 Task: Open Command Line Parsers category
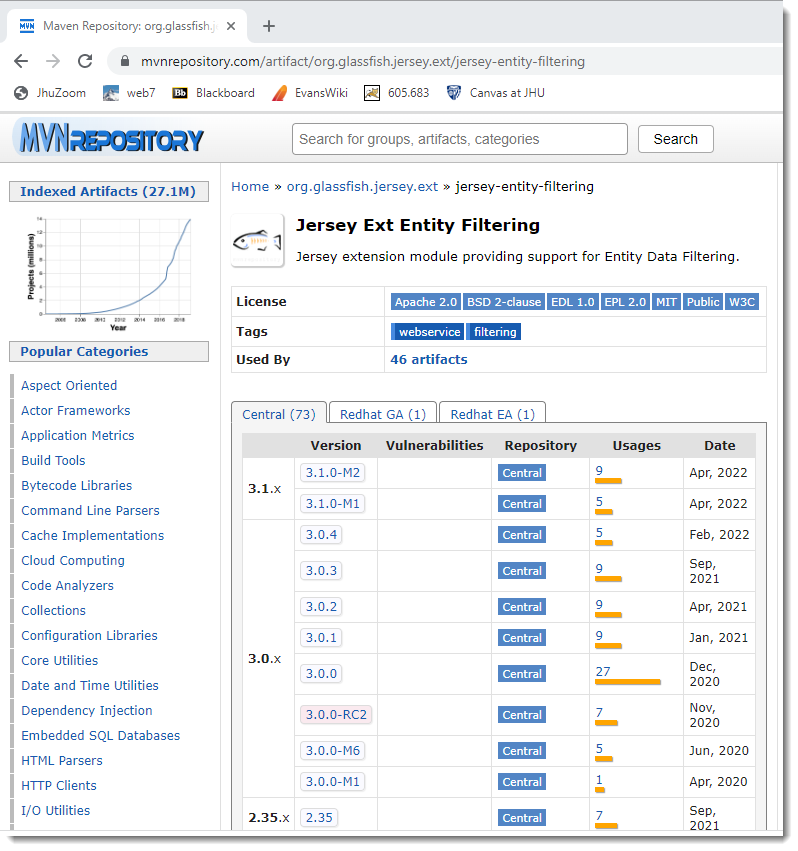tap(90, 510)
